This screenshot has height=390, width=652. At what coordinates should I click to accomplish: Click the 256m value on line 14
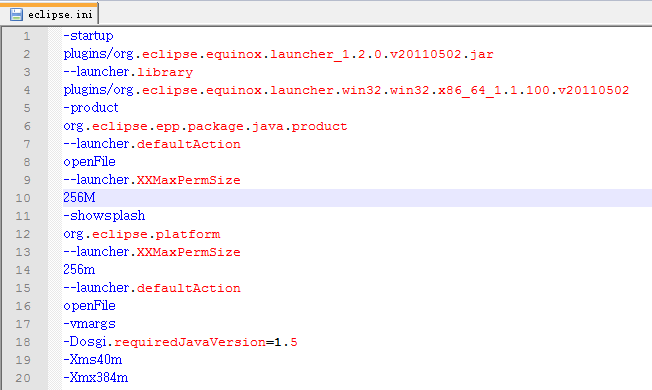[x=79, y=270]
